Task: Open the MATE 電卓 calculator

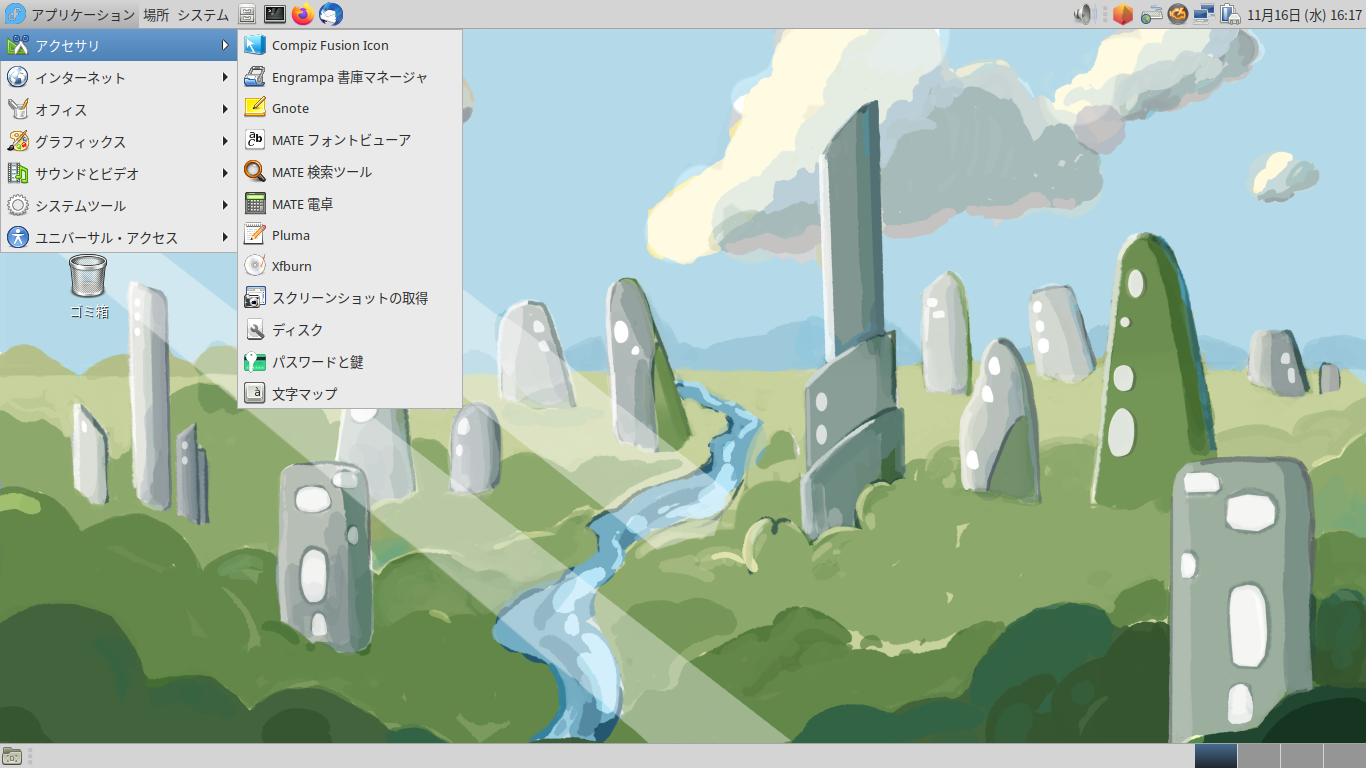Action: point(350,204)
